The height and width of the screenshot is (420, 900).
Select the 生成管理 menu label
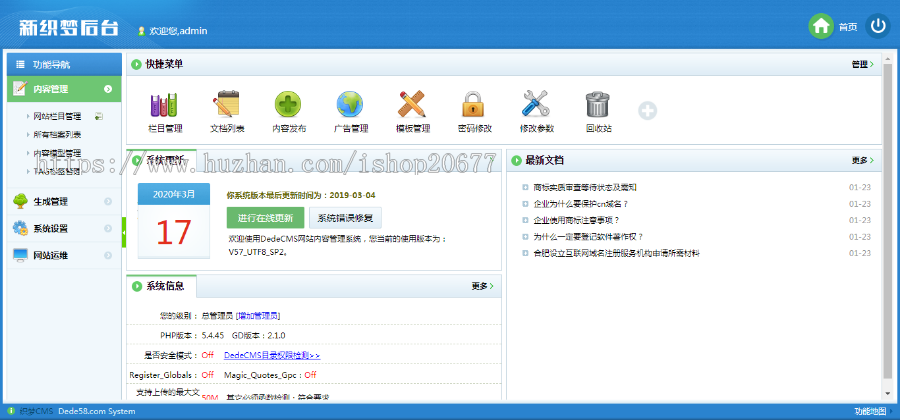click(x=51, y=201)
